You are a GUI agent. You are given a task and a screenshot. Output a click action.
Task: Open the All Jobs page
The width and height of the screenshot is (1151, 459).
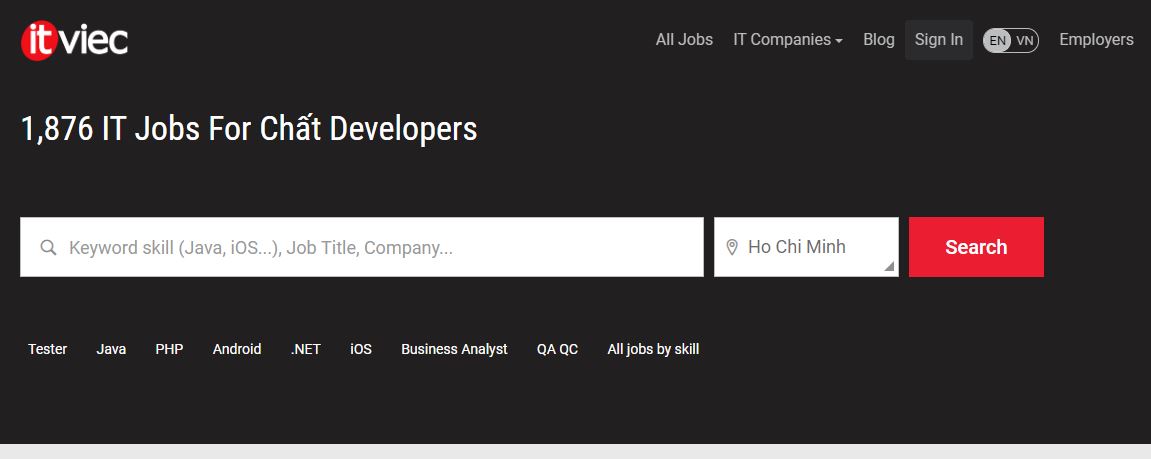click(x=684, y=40)
